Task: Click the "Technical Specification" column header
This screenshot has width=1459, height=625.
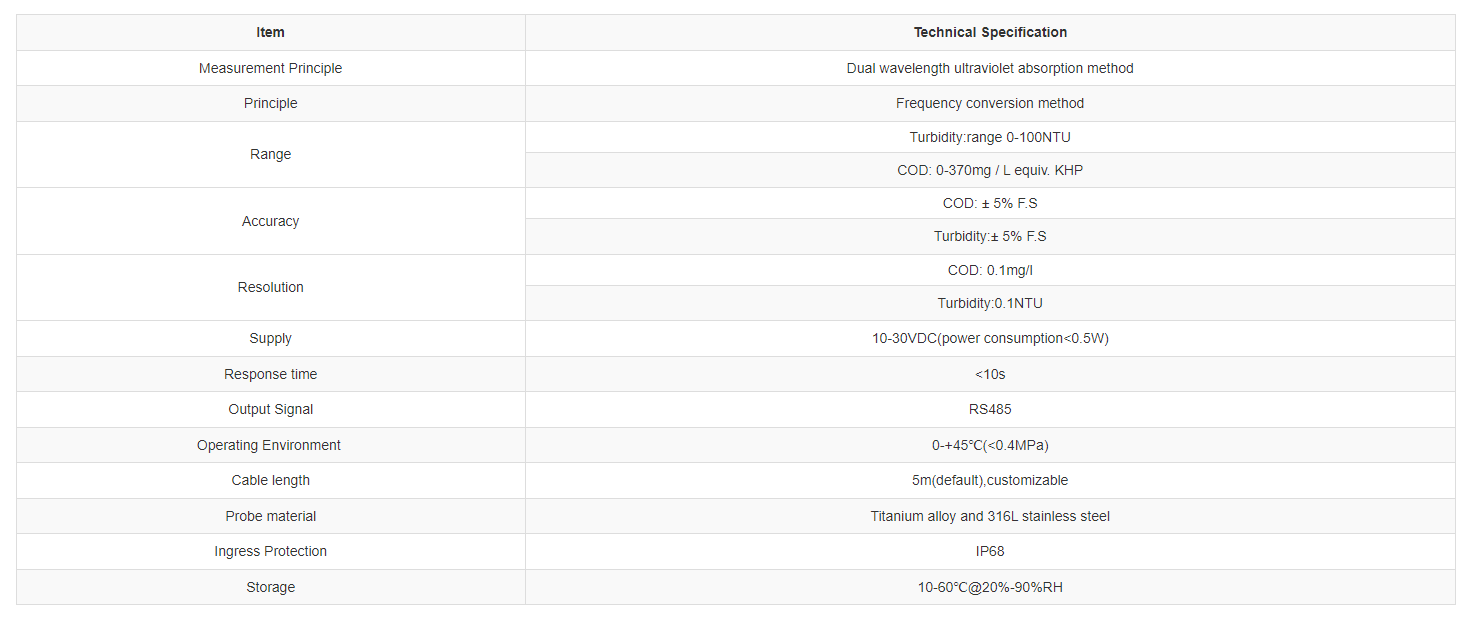Action: 990,32
